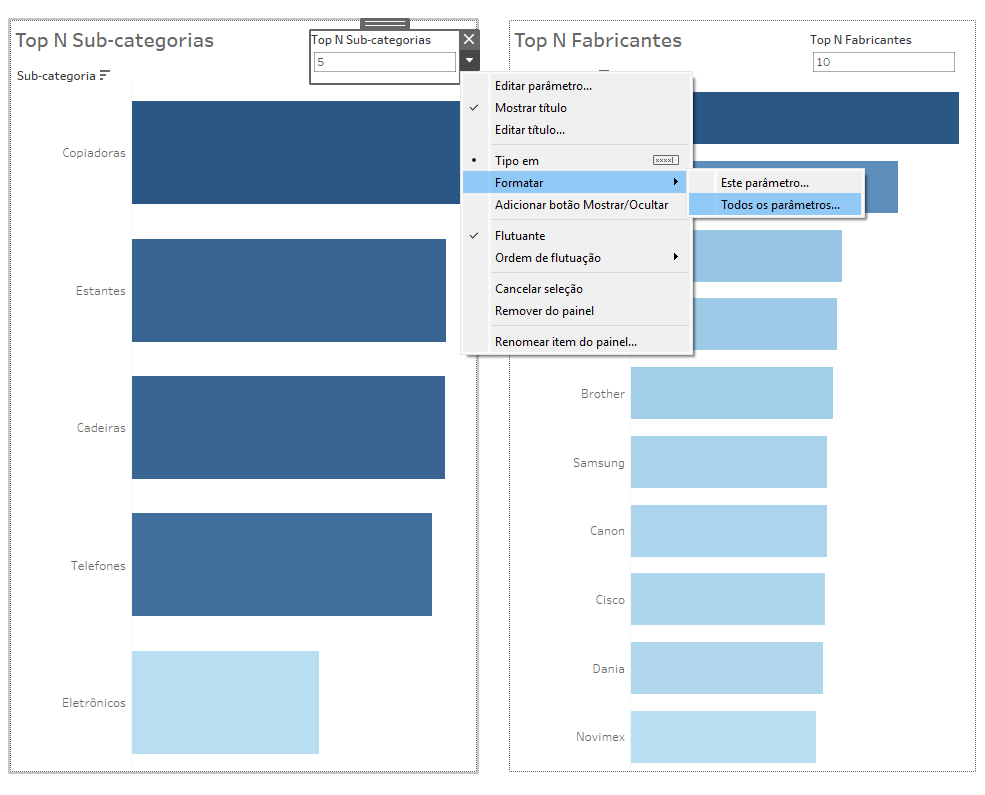Click the light blue Eletrônicos bar
This screenshot has width=985, height=795.
coord(225,702)
